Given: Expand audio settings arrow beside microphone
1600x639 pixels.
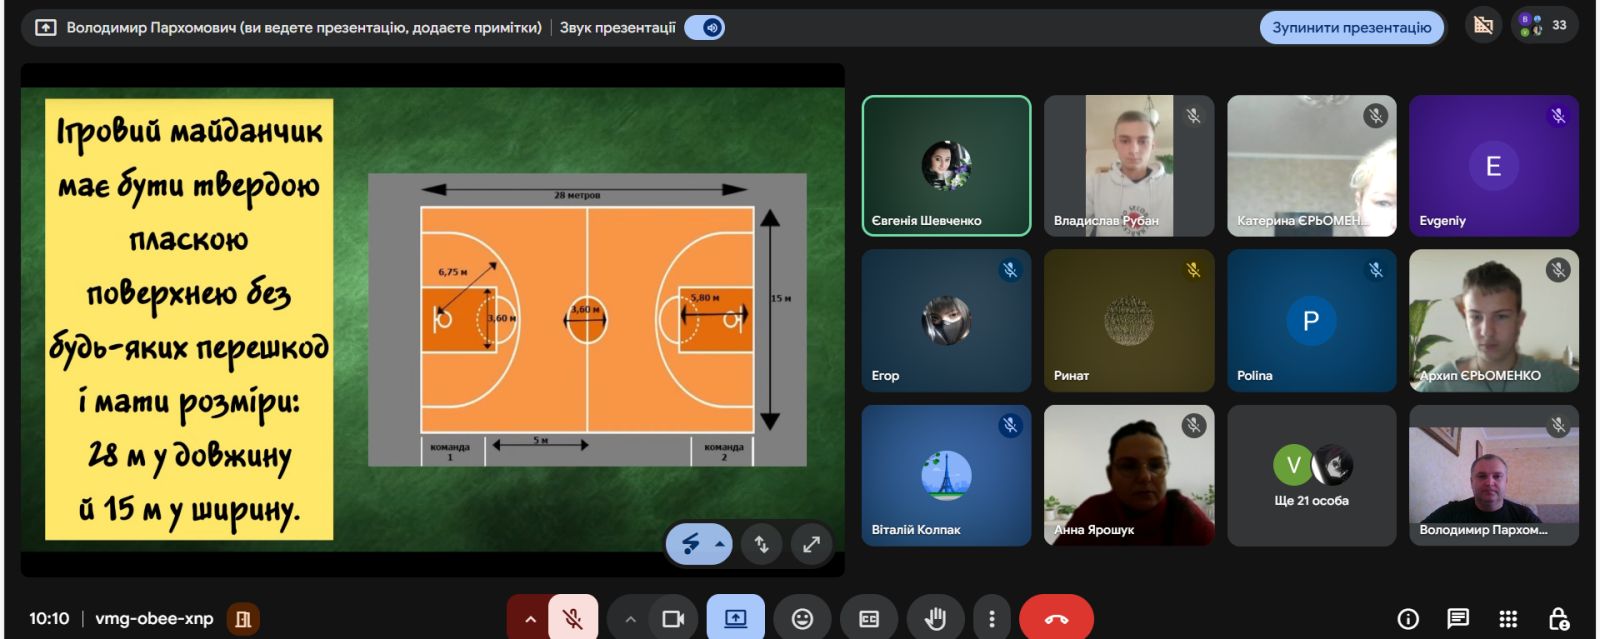Looking at the screenshot, I should point(530,619).
